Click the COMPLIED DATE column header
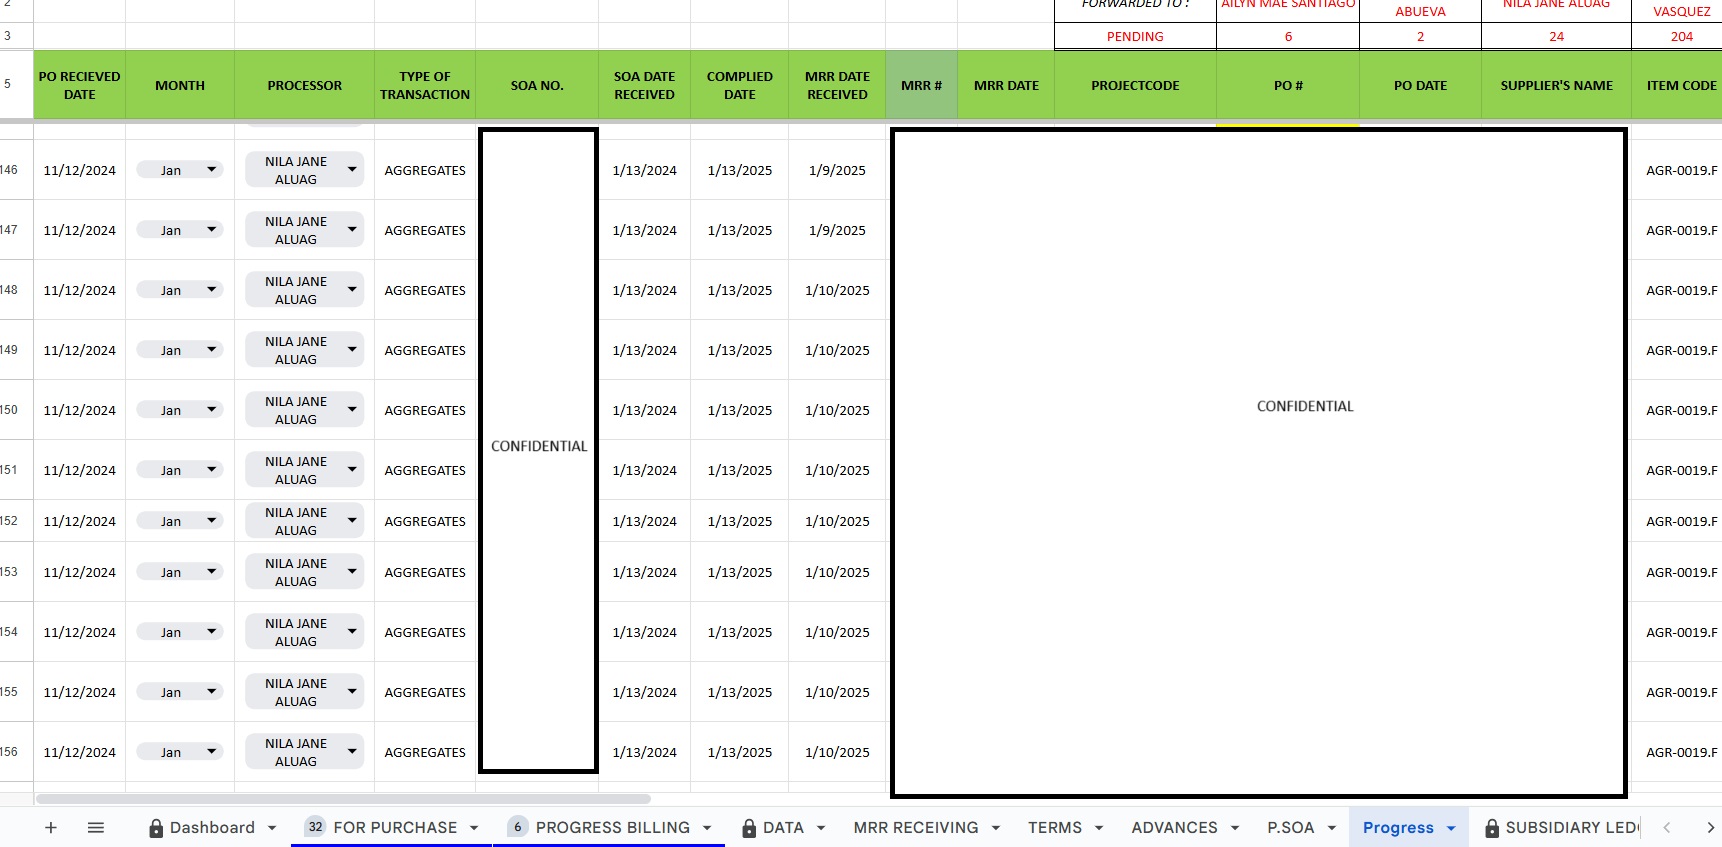The height and width of the screenshot is (847, 1722). pyautogui.click(x=740, y=85)
